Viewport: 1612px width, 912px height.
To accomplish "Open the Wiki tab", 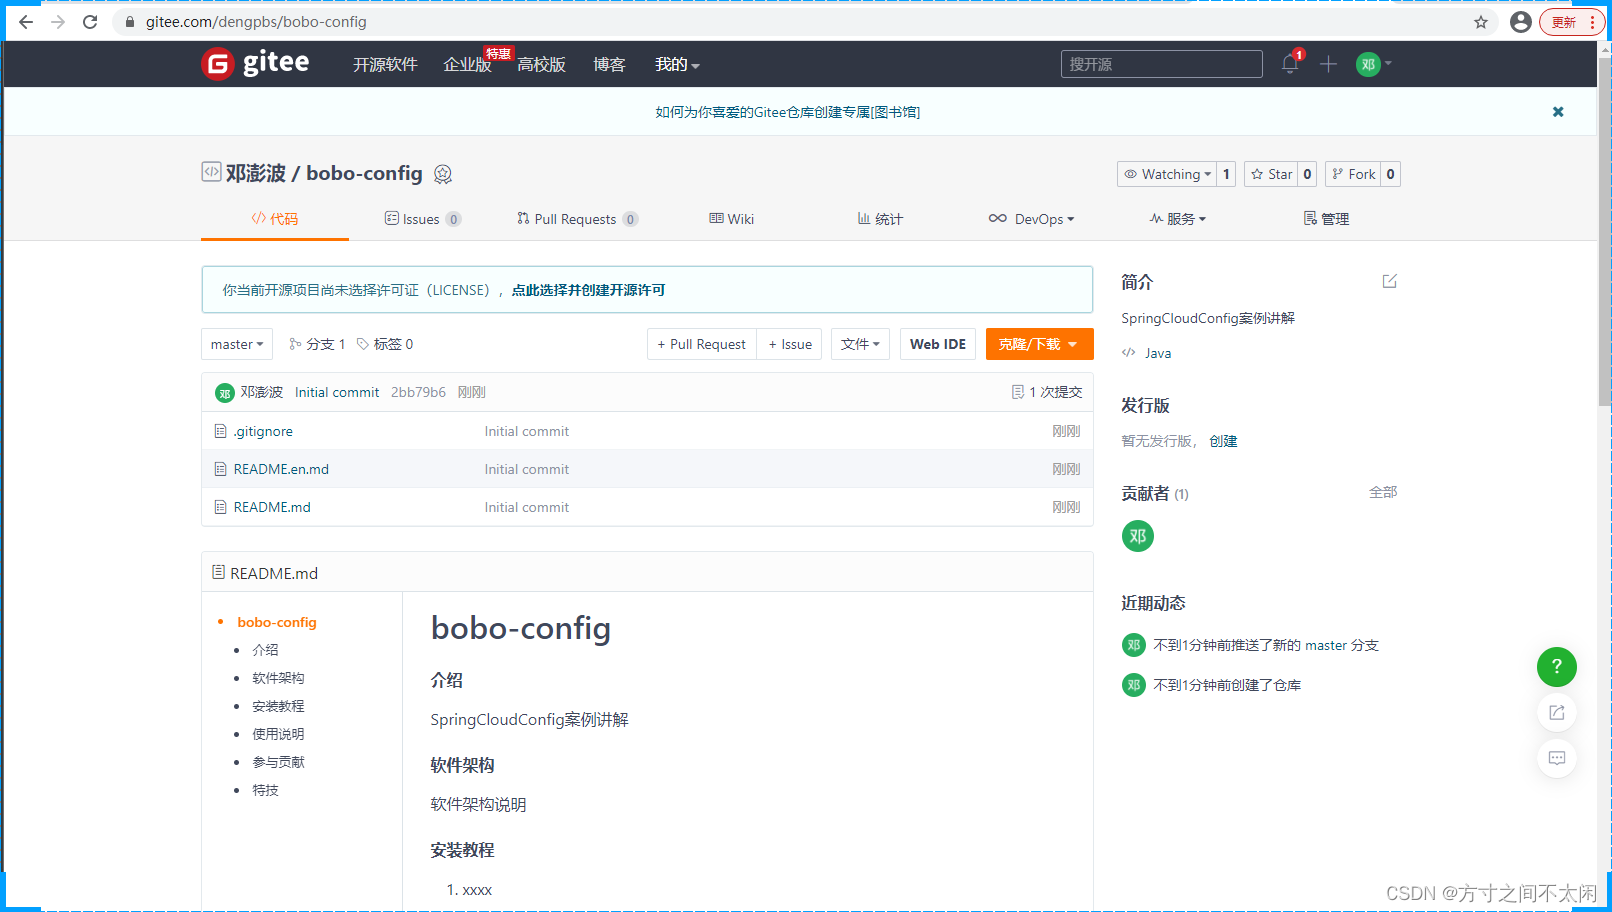I will pos(732,219).
